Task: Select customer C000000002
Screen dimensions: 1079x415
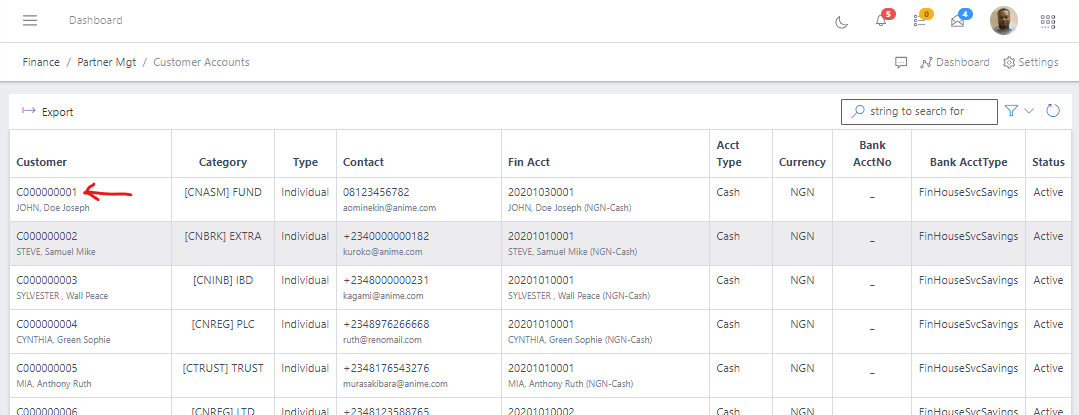Action: [x=47, y=236]
